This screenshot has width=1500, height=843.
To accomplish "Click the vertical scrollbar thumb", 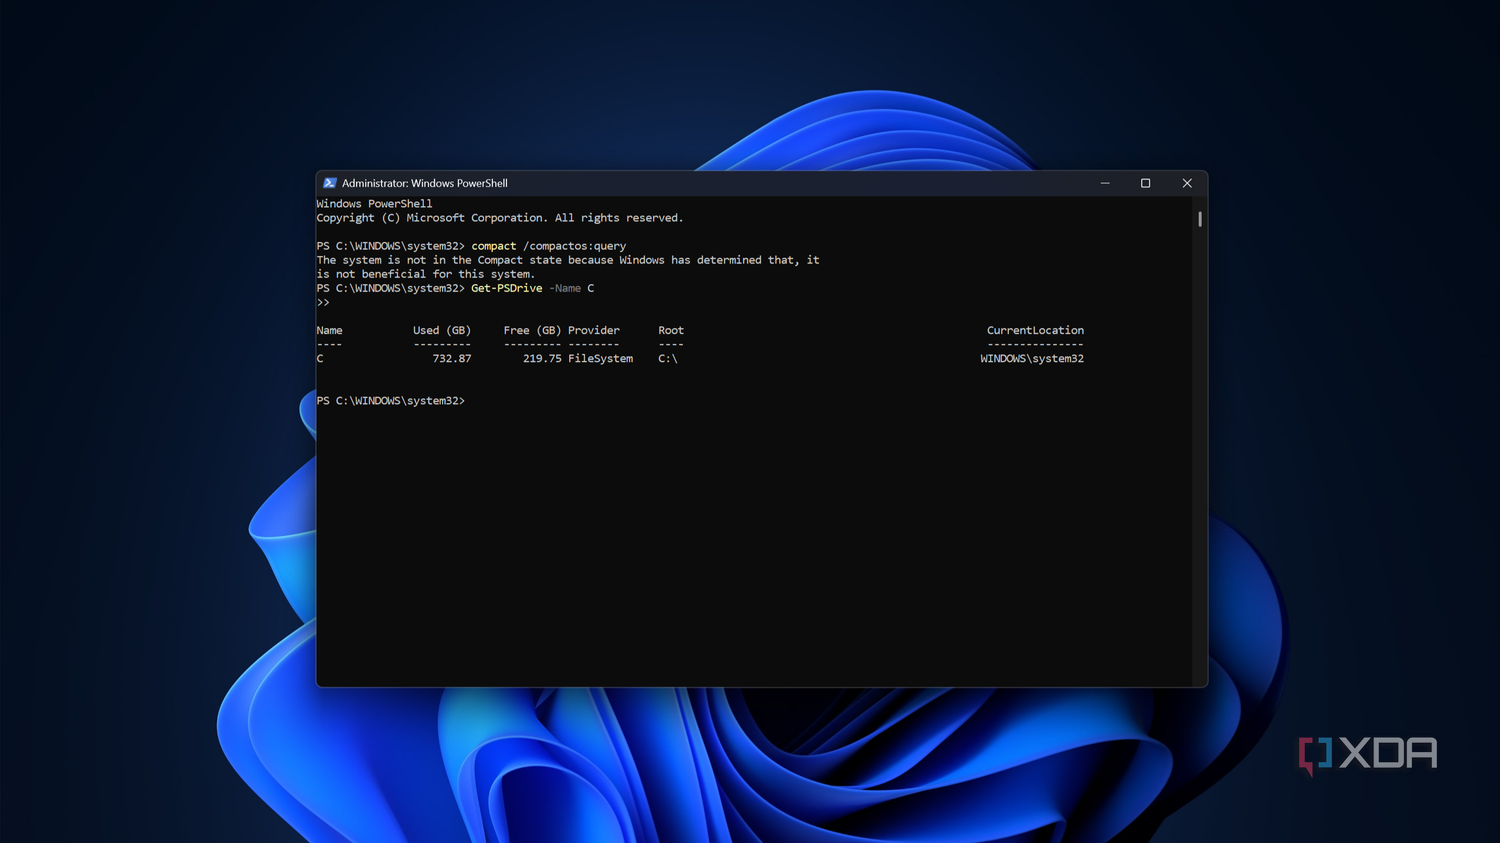I will [x=1200, y=219].
